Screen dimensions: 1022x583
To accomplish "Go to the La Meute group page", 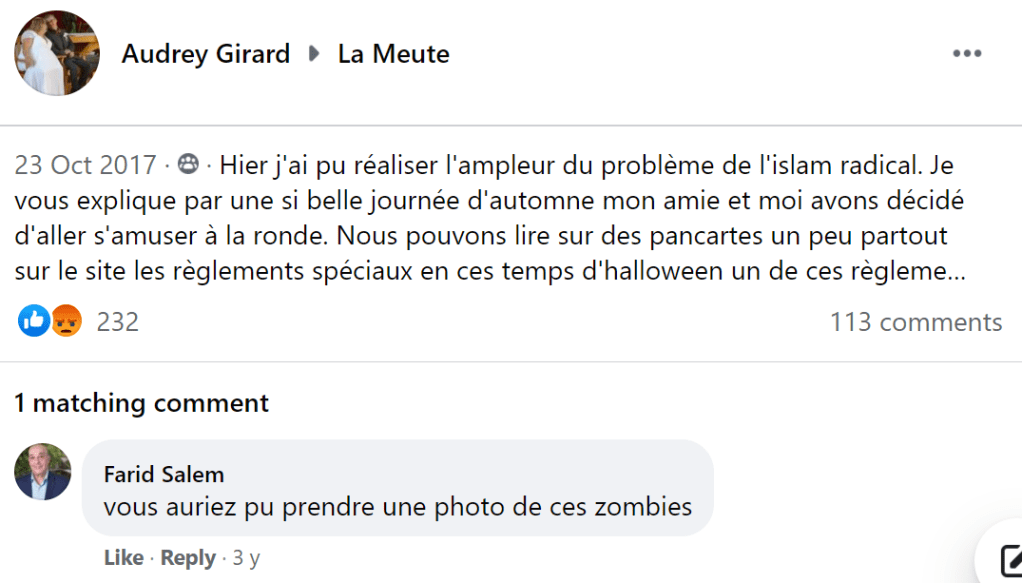I will coord(393,54).
